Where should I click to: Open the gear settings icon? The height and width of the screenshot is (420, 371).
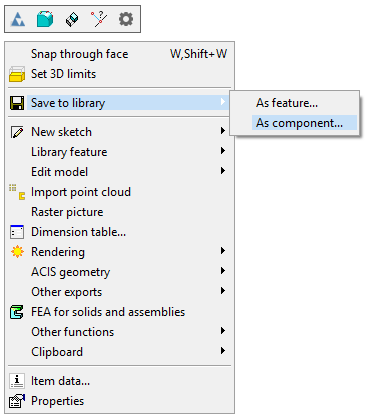(126, 19)
